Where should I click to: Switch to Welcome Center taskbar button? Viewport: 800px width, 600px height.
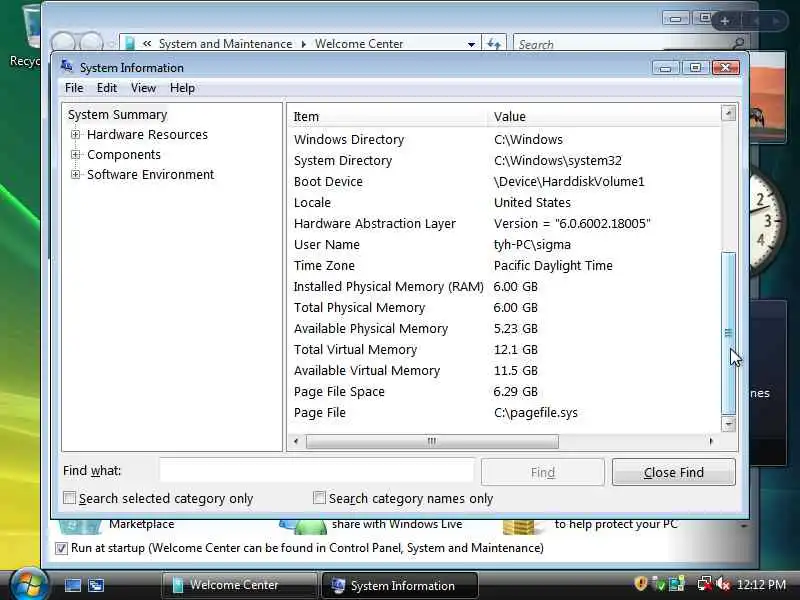pyautogui.click(x=239, y=585)
